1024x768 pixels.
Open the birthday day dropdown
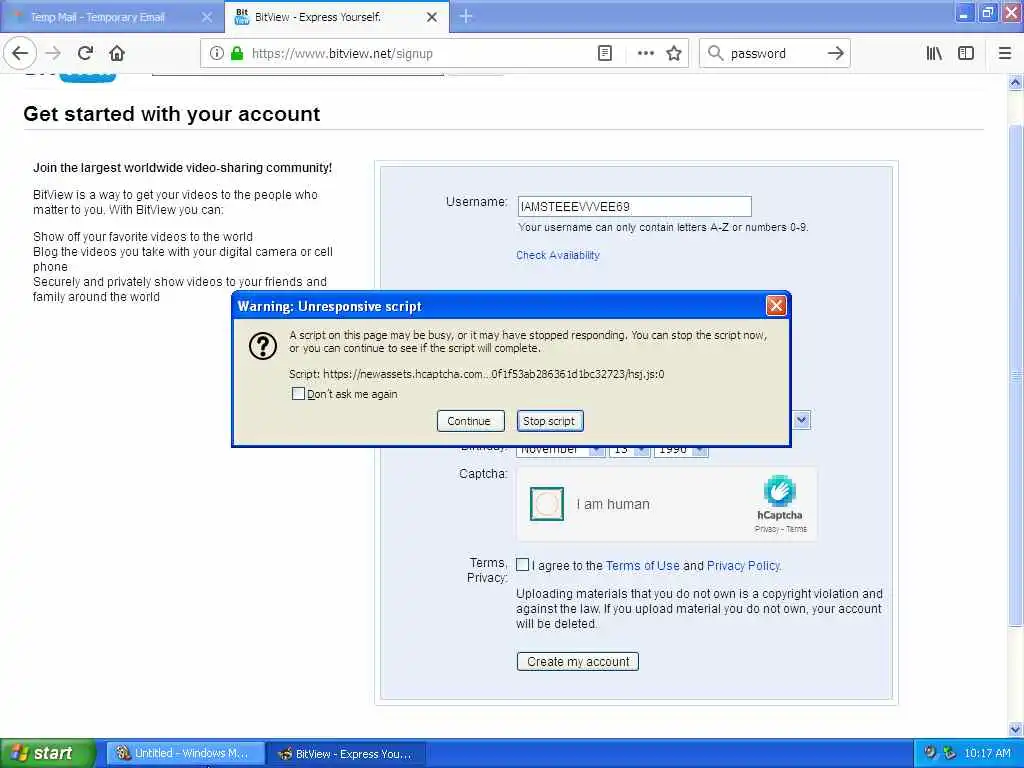pos(630,449)
